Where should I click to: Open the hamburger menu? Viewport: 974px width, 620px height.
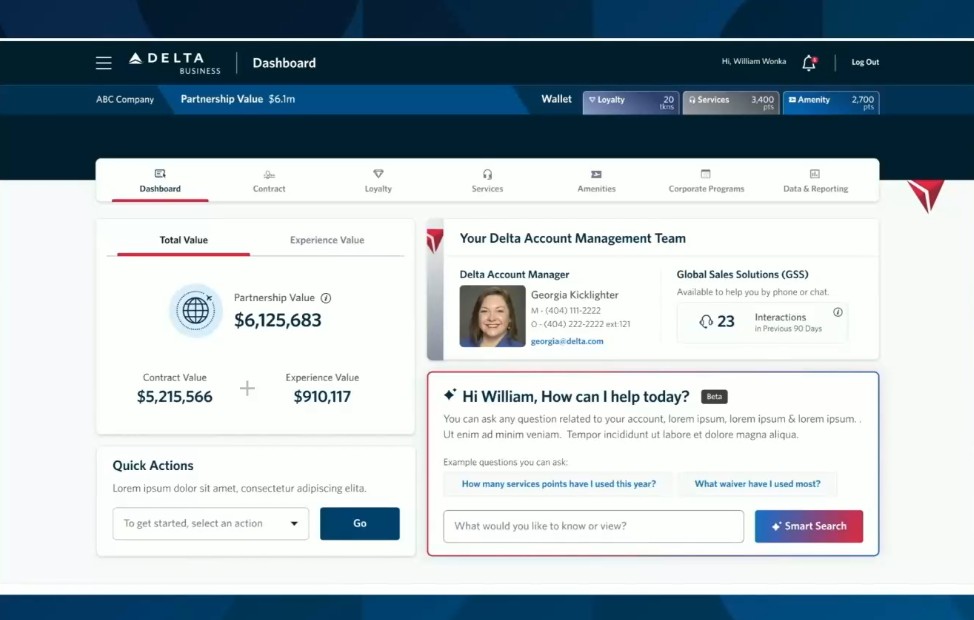pos(104,63)
